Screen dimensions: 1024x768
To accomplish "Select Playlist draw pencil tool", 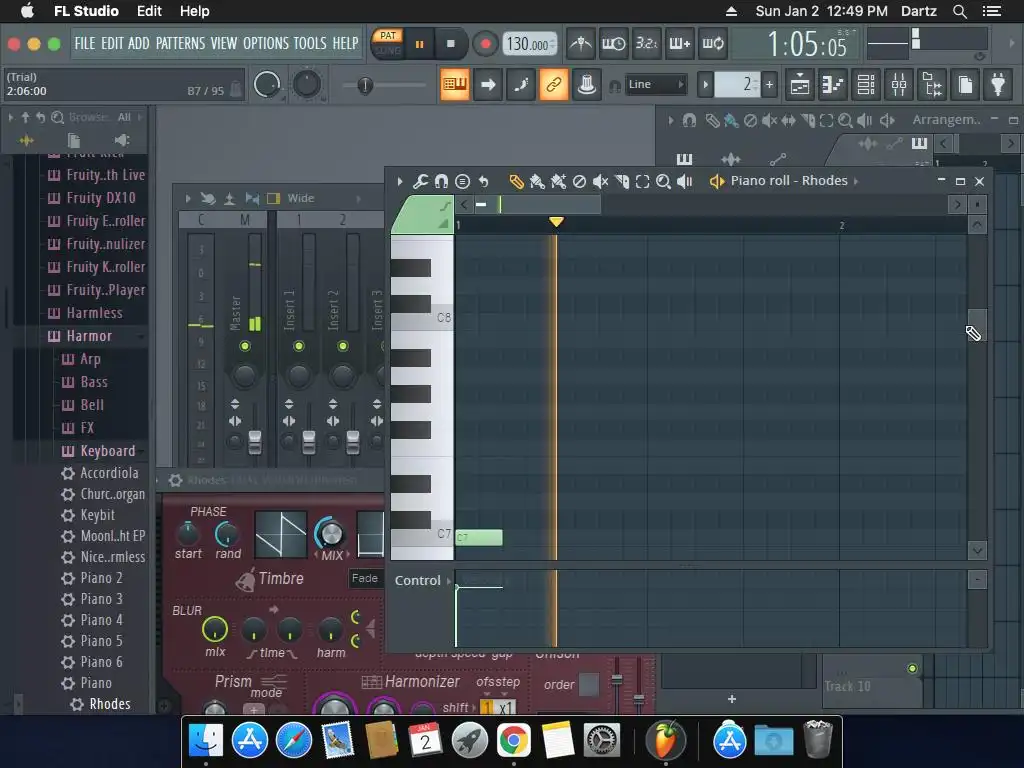I will pos(712,120).
